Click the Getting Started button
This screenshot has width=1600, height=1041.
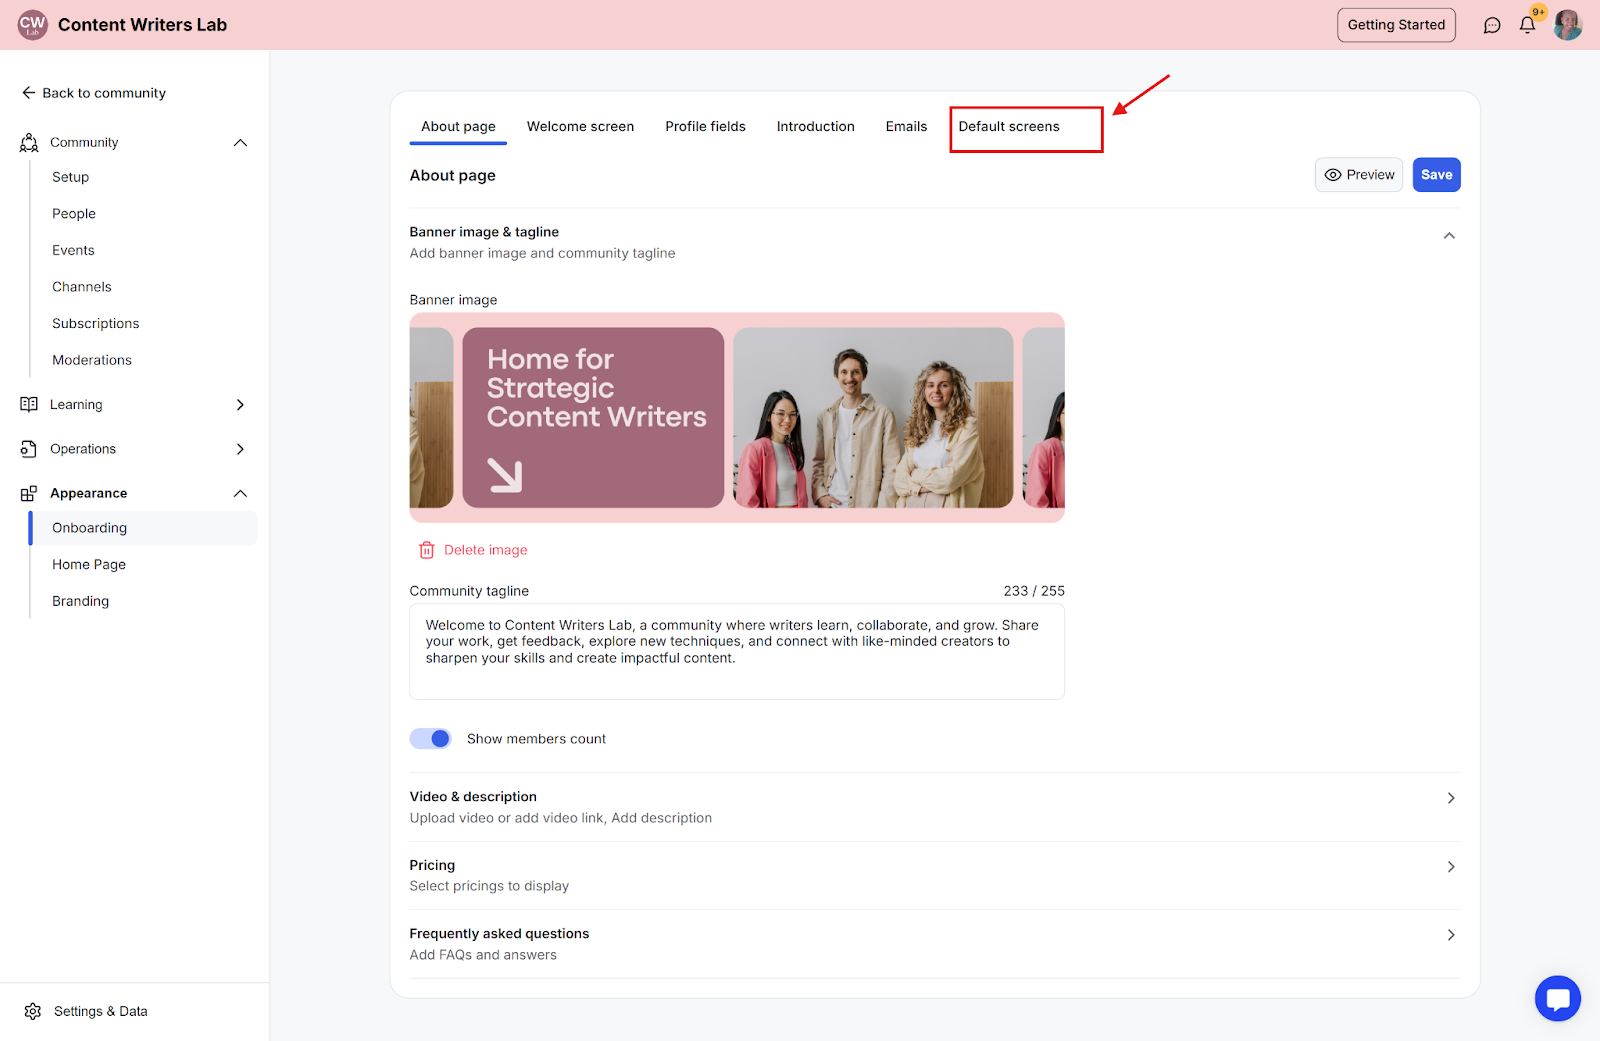(x=1396, y=25)
